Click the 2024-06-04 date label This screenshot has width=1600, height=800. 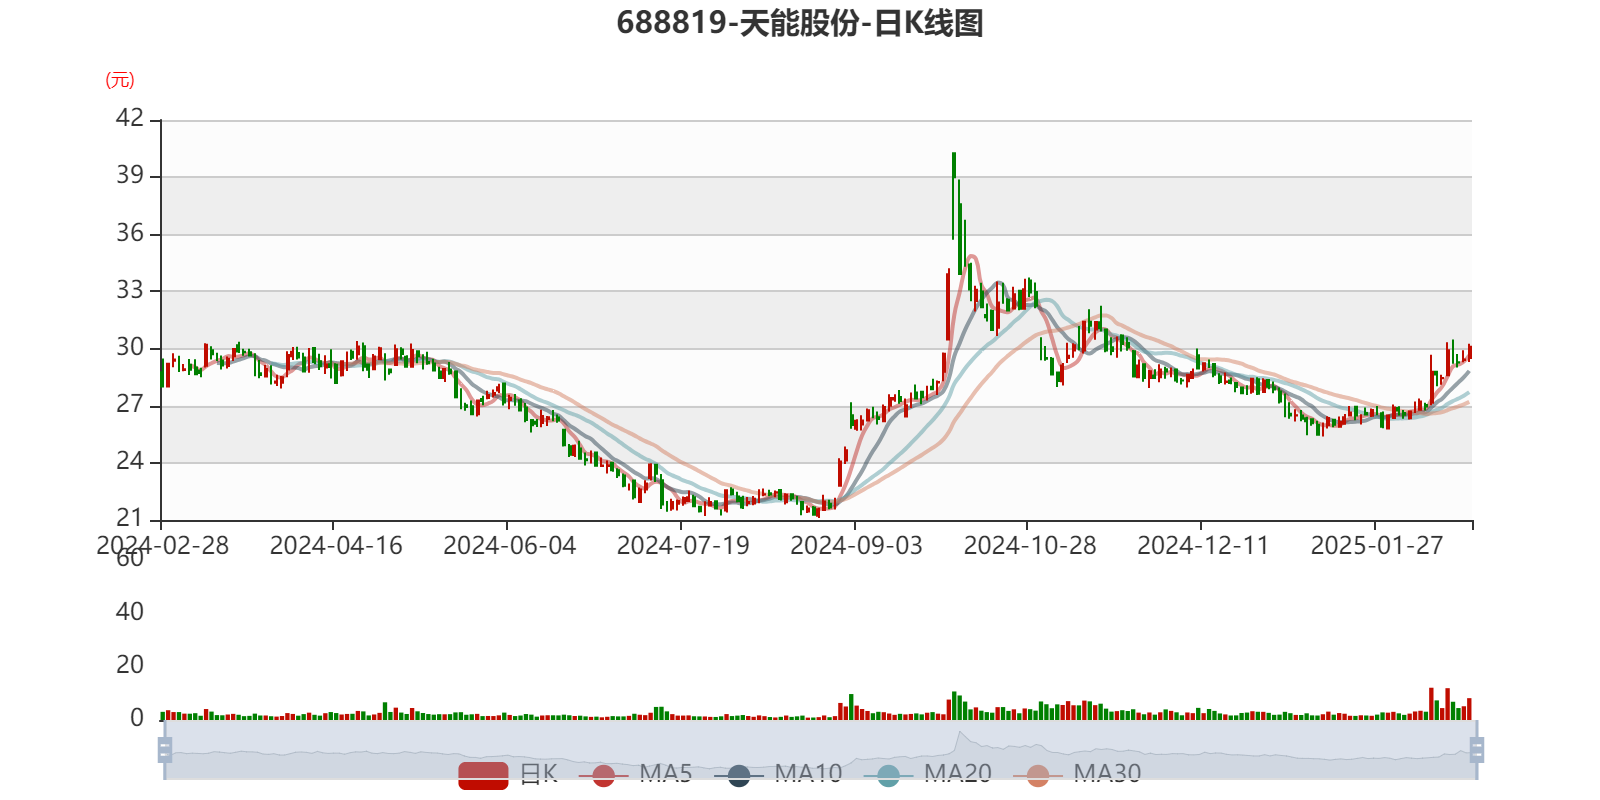coord(510,546)
